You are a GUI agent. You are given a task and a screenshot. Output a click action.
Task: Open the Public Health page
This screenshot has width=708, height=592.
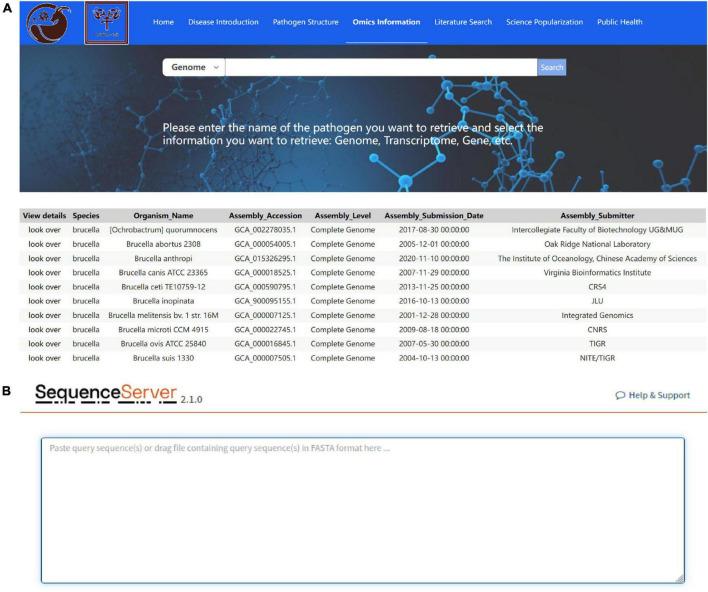[x=619, y=22]
